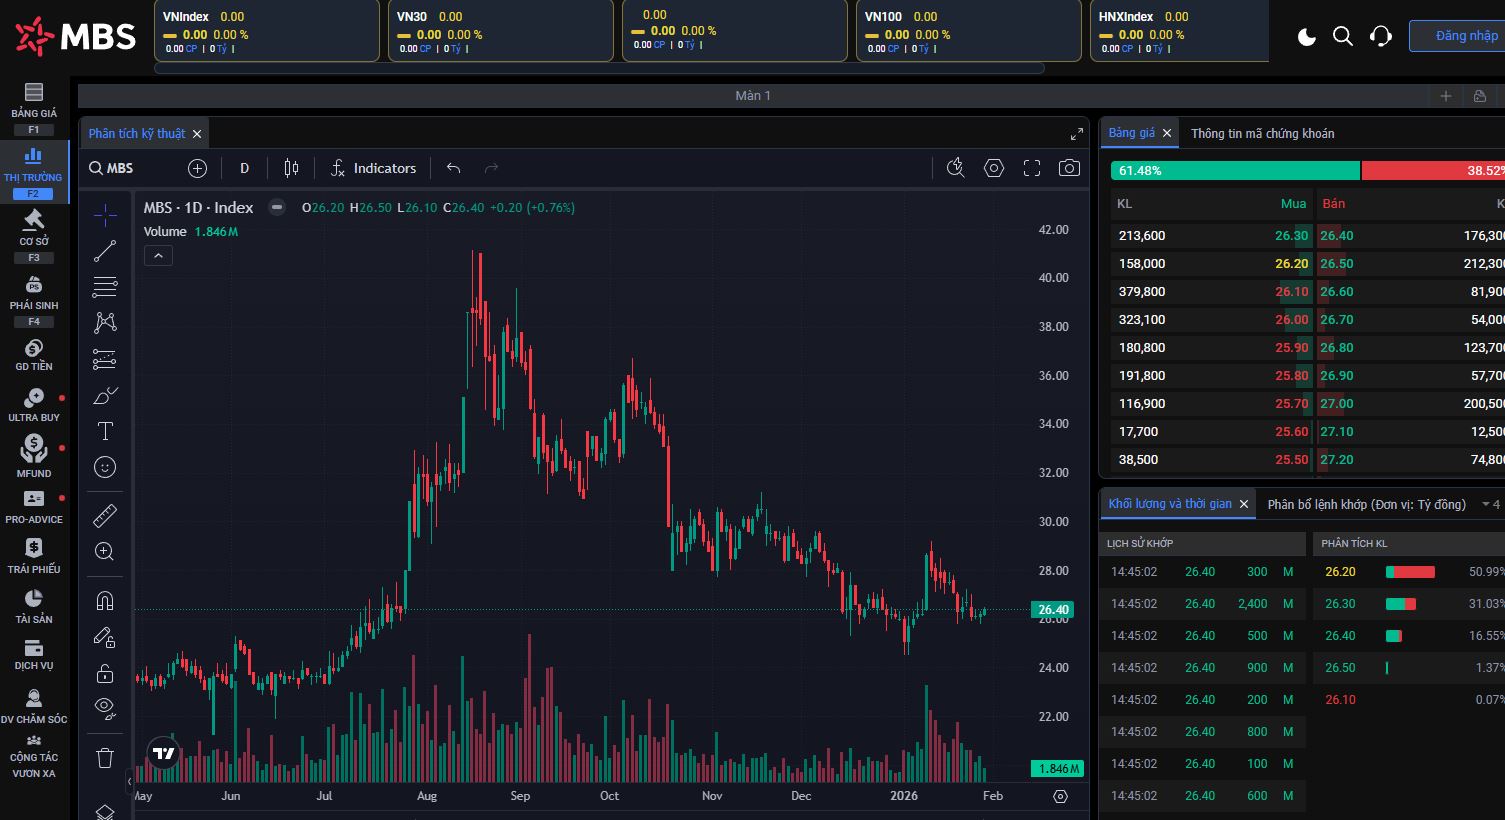
Task: Select the Fibonacci retracement tool
Action: [x=105, y=287]
